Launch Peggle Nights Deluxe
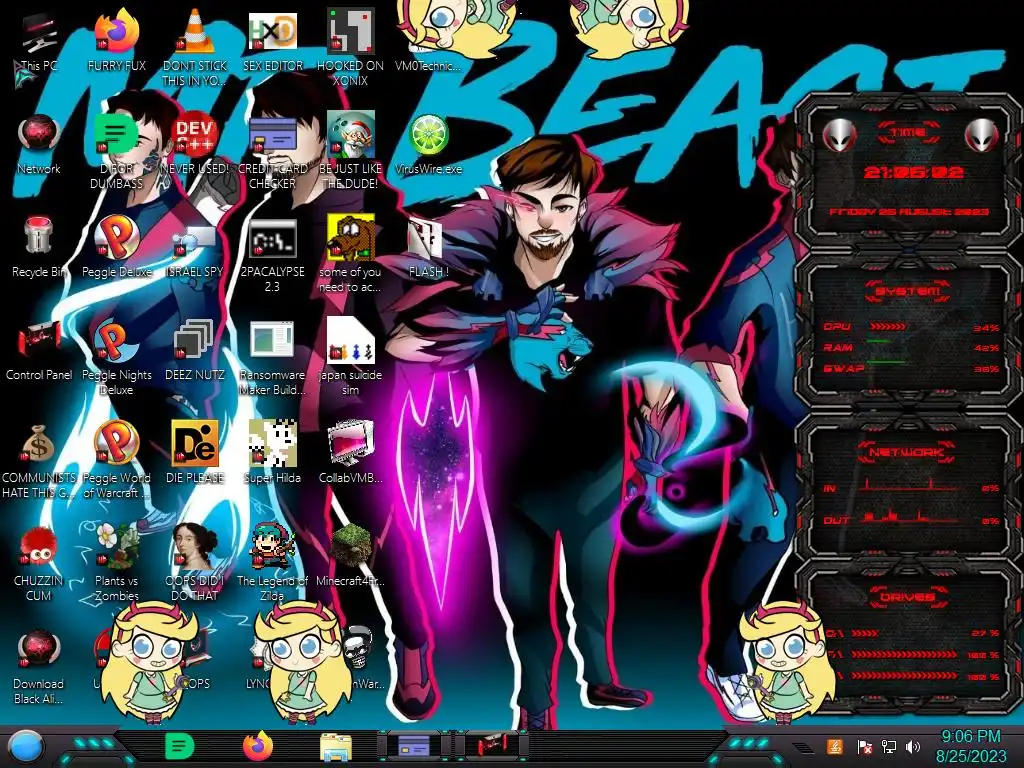The width and height of the screenshot is (1024, 768). 117,357
